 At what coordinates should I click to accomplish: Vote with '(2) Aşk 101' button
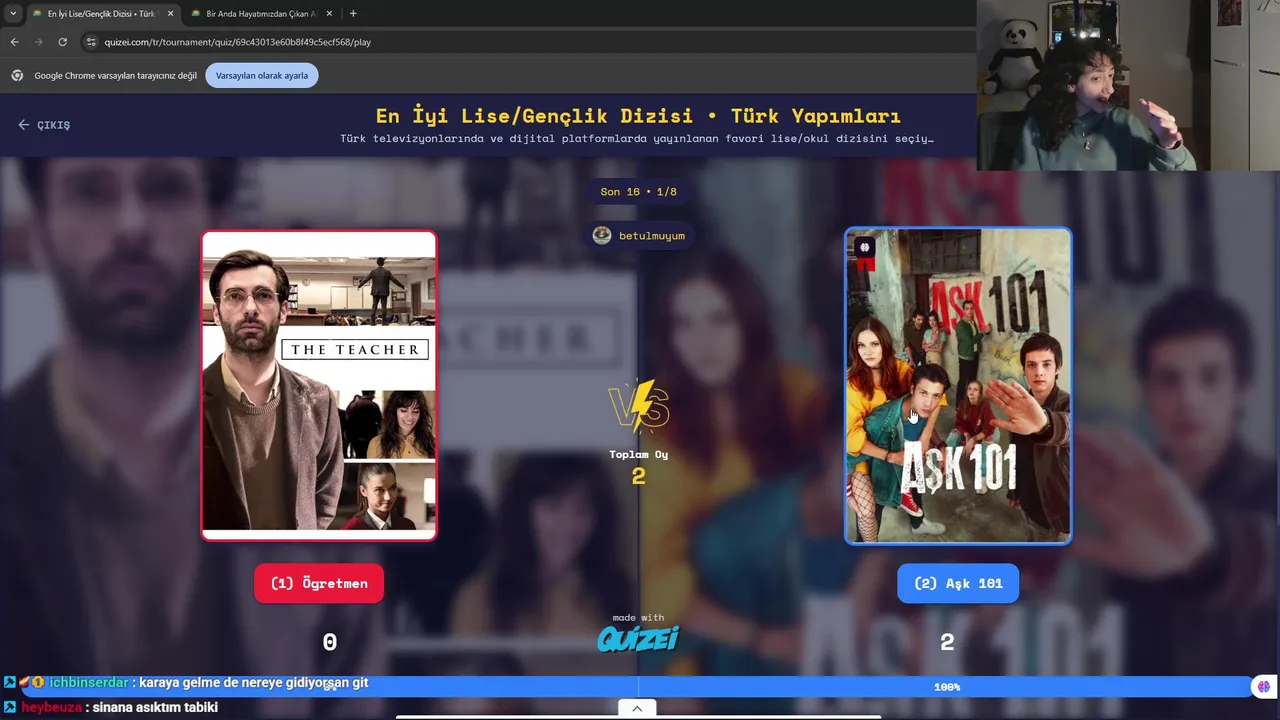tap(958, 583)
